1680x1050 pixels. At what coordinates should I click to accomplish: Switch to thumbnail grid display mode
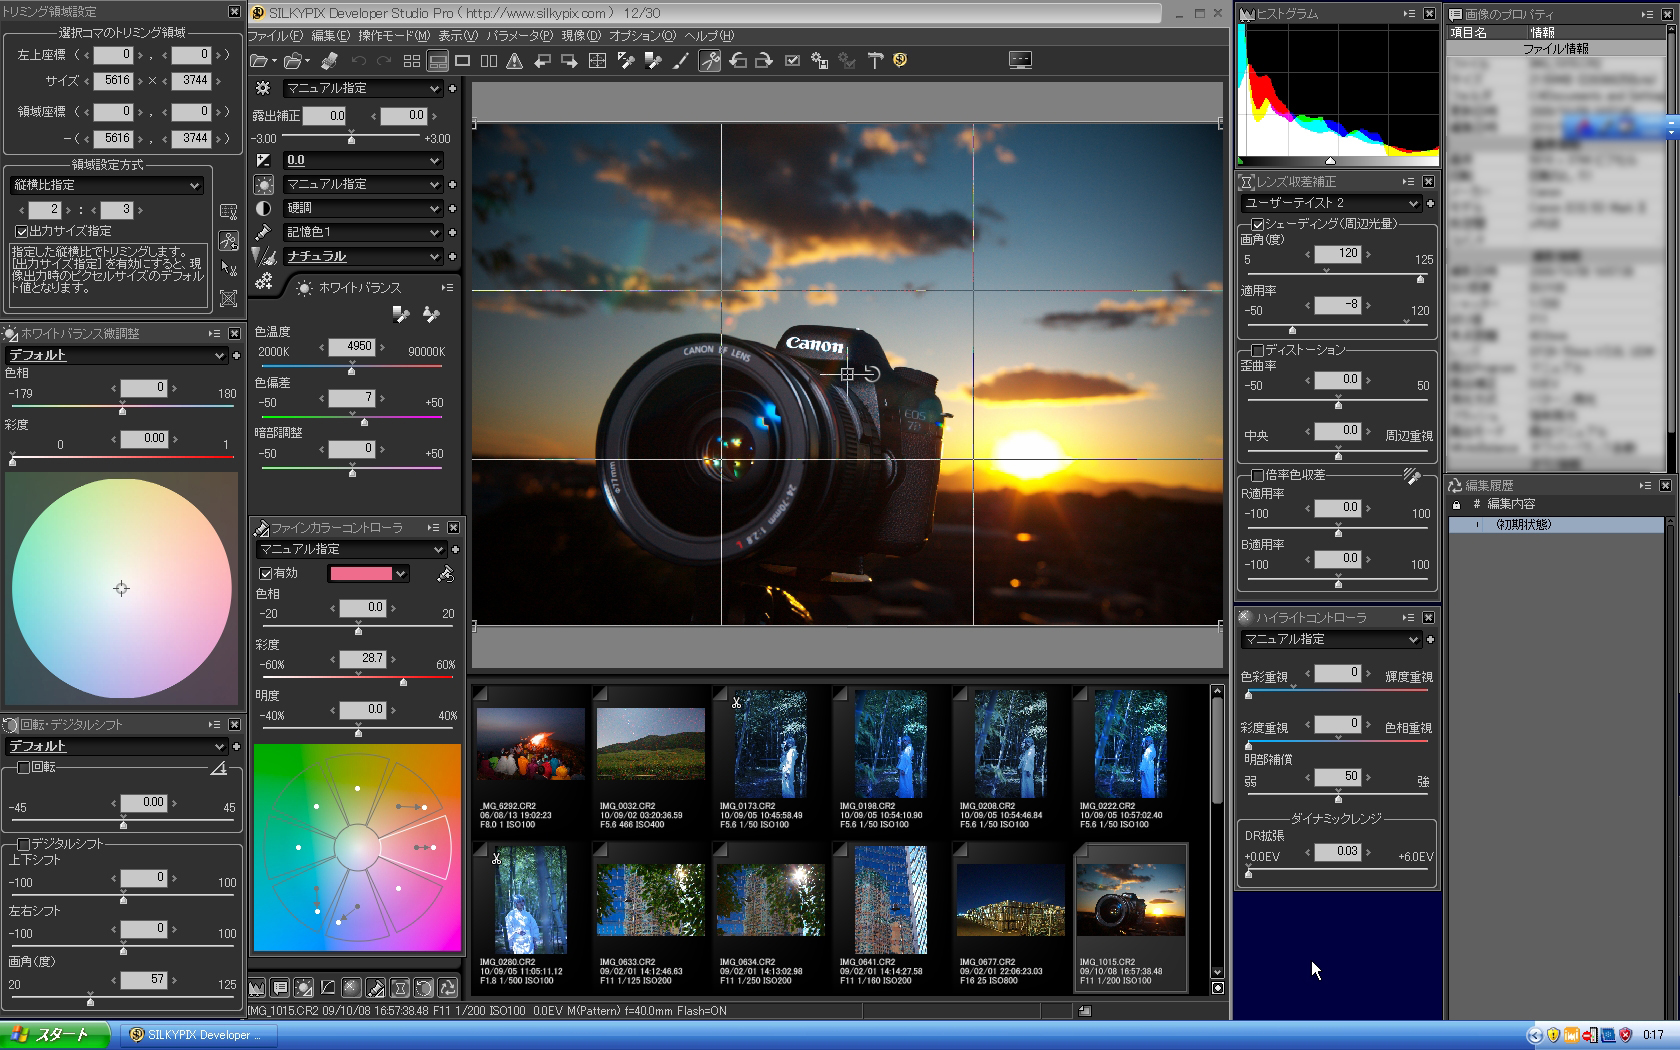point(412,61)
